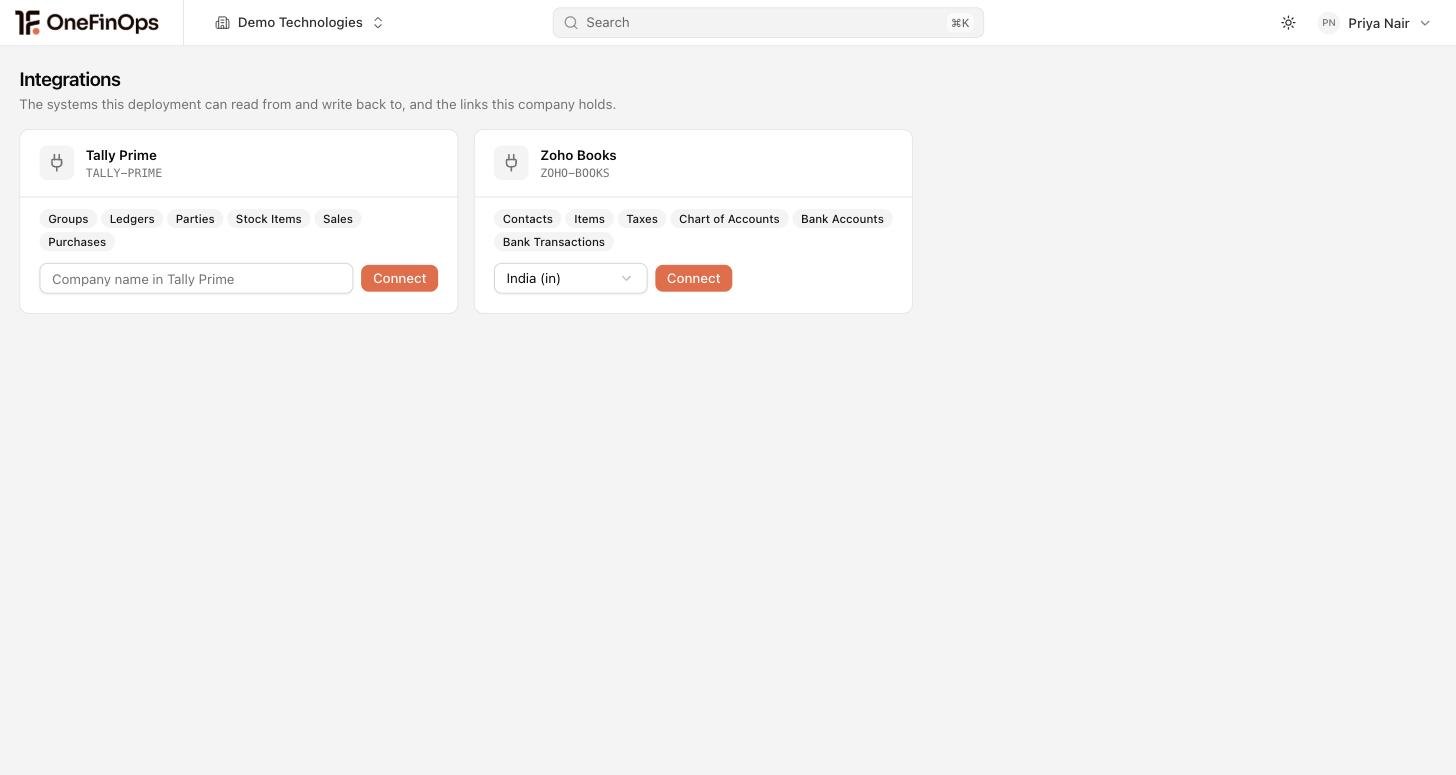
Task: Click the Parties tag
Action: point(195,219)
